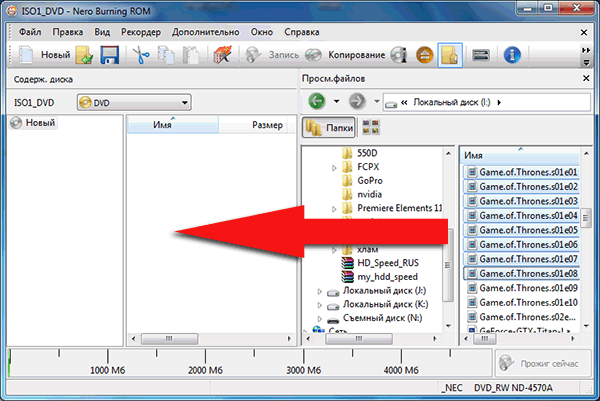Image resolution: width=600 pixels, height=401 pixels.
Task: Click the disc info icon after Копирование
Action: [398, 55]
